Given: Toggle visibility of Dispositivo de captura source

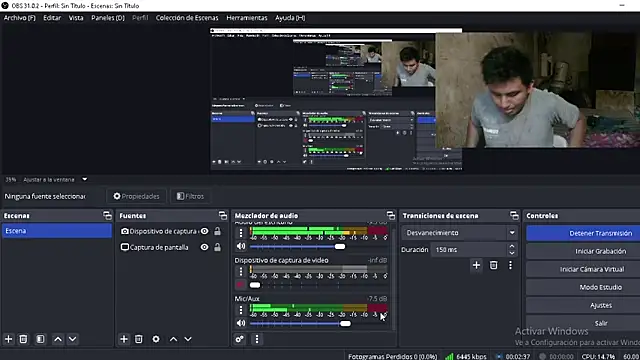Looking at the screenshot, I should tap(204, 231).
